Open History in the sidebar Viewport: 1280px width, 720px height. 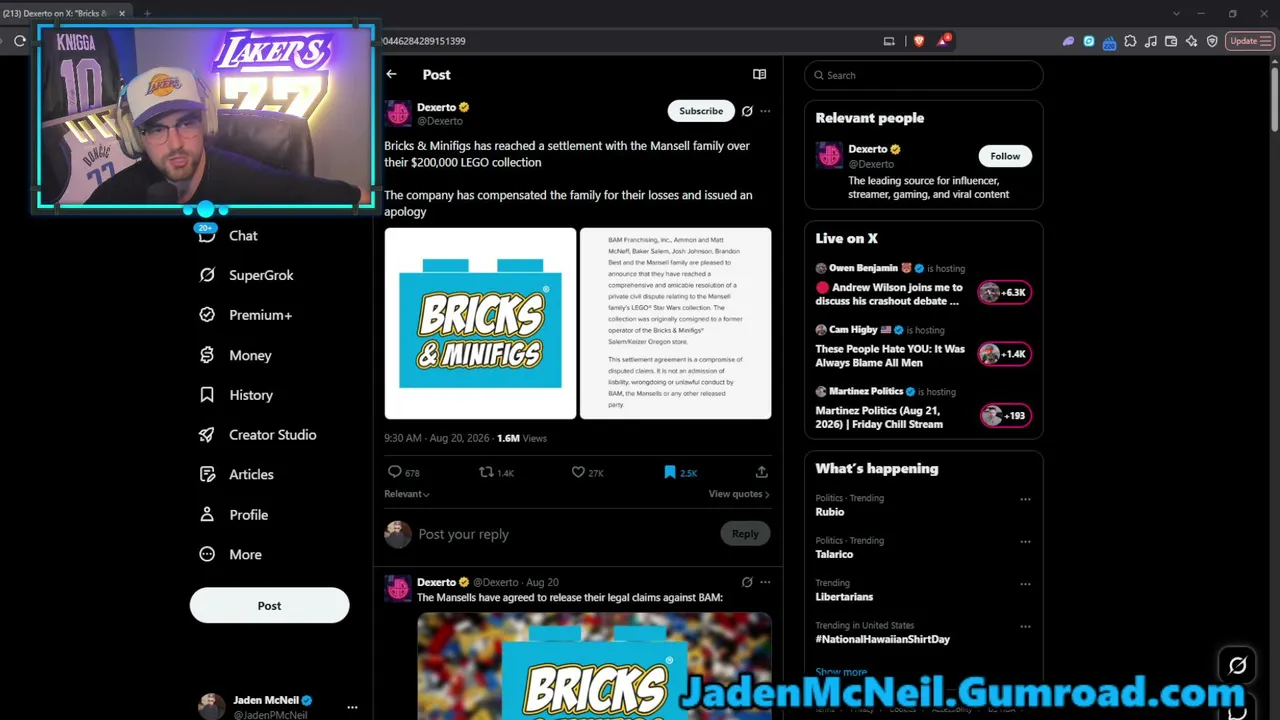click(x=236, y=395)
